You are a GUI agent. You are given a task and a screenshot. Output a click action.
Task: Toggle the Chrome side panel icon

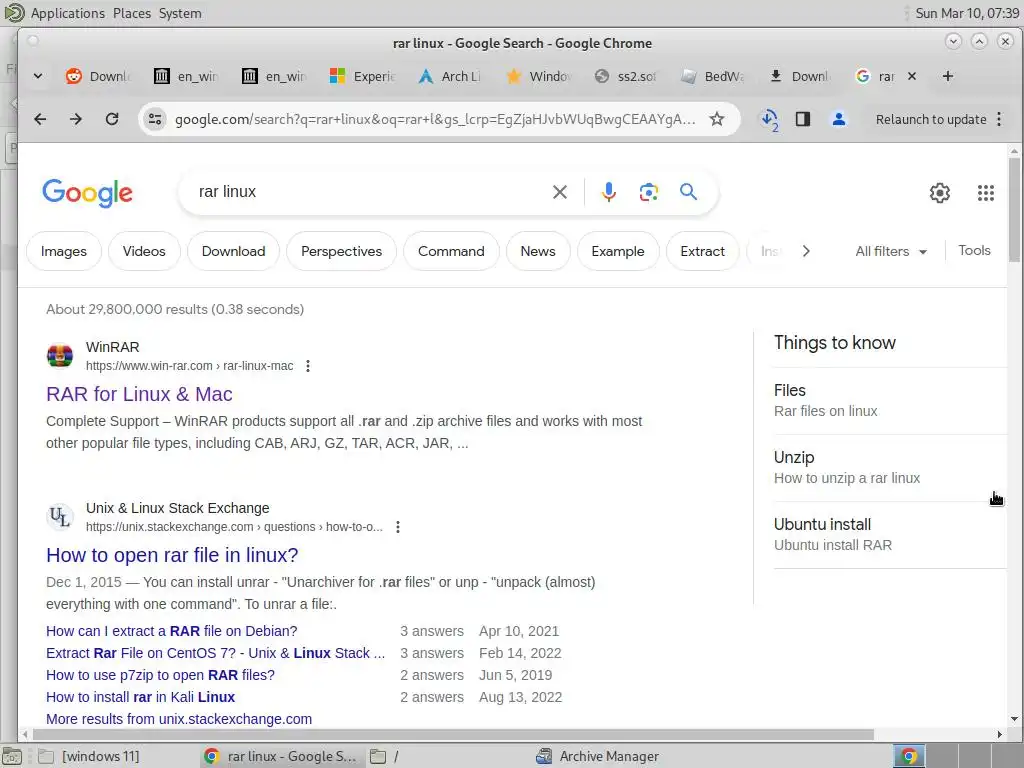803,119
